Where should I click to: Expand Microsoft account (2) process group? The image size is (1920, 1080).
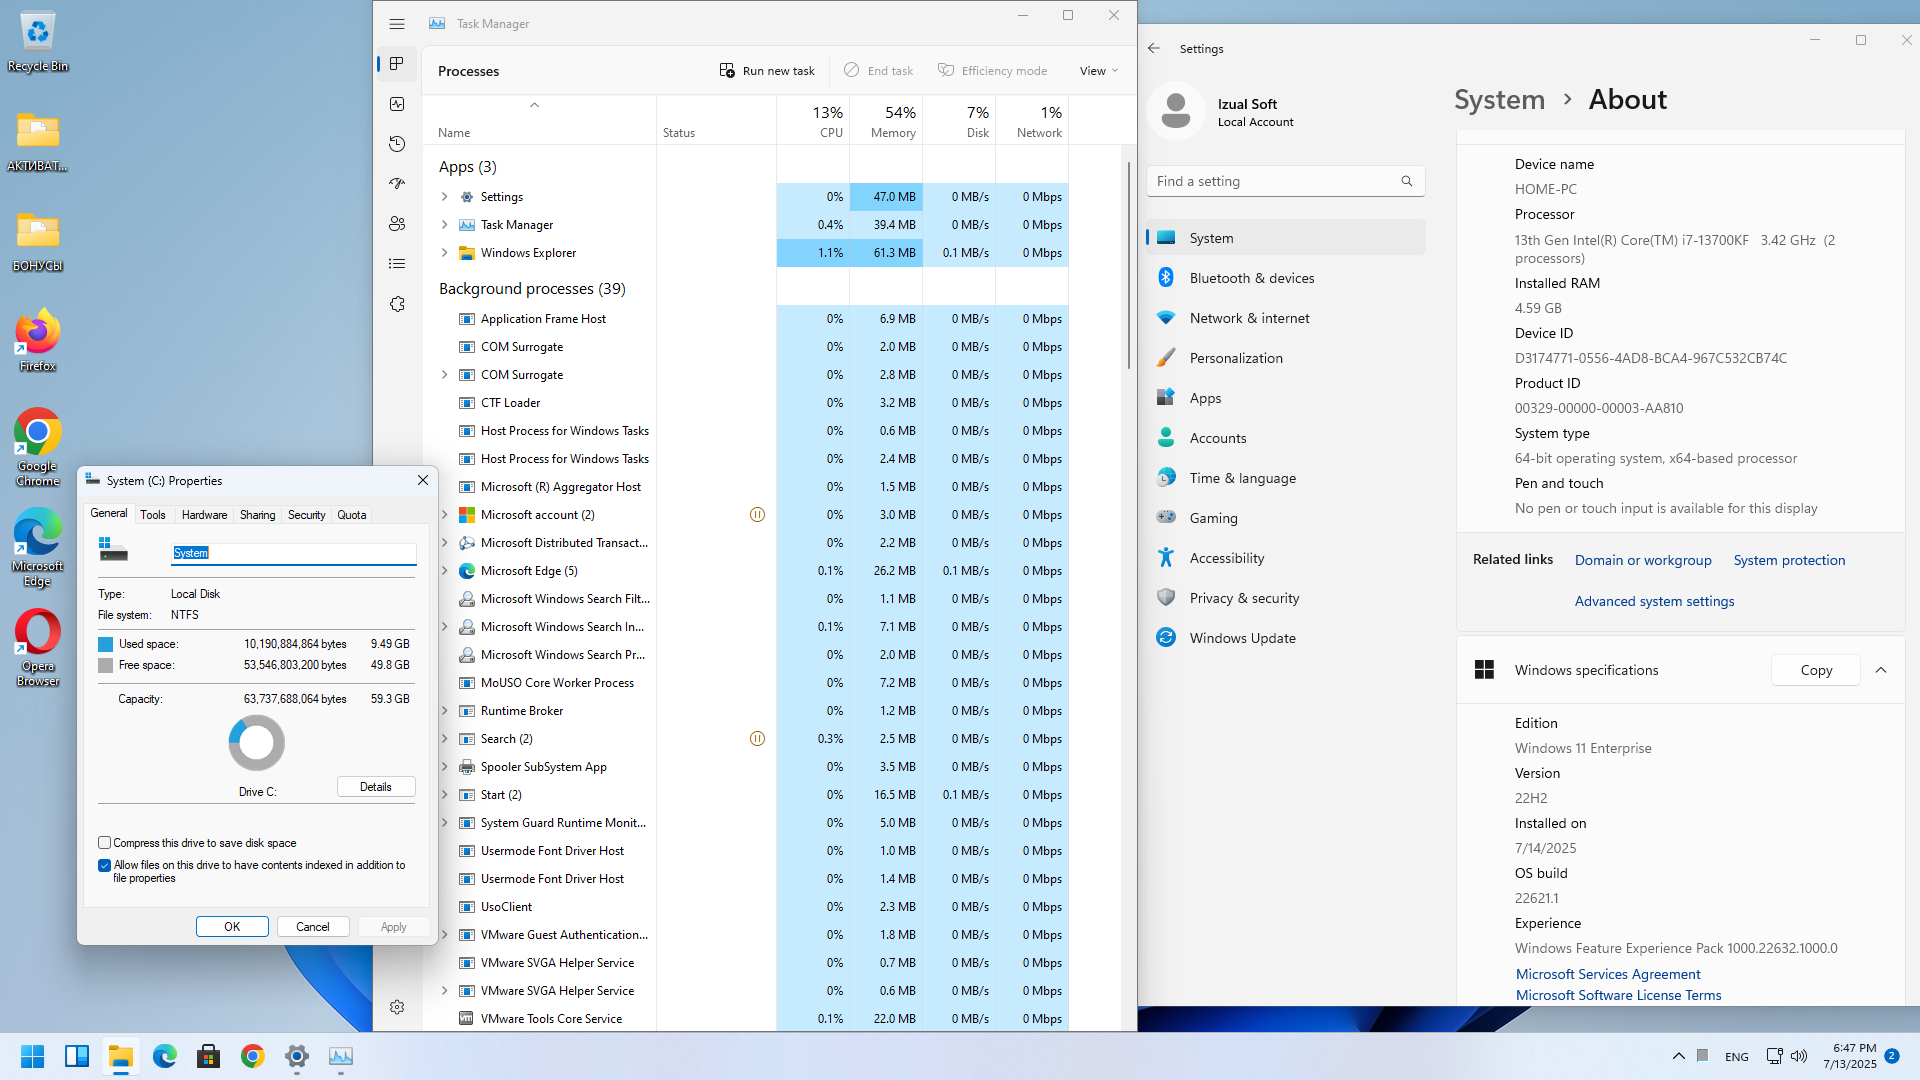pos(445,515)
